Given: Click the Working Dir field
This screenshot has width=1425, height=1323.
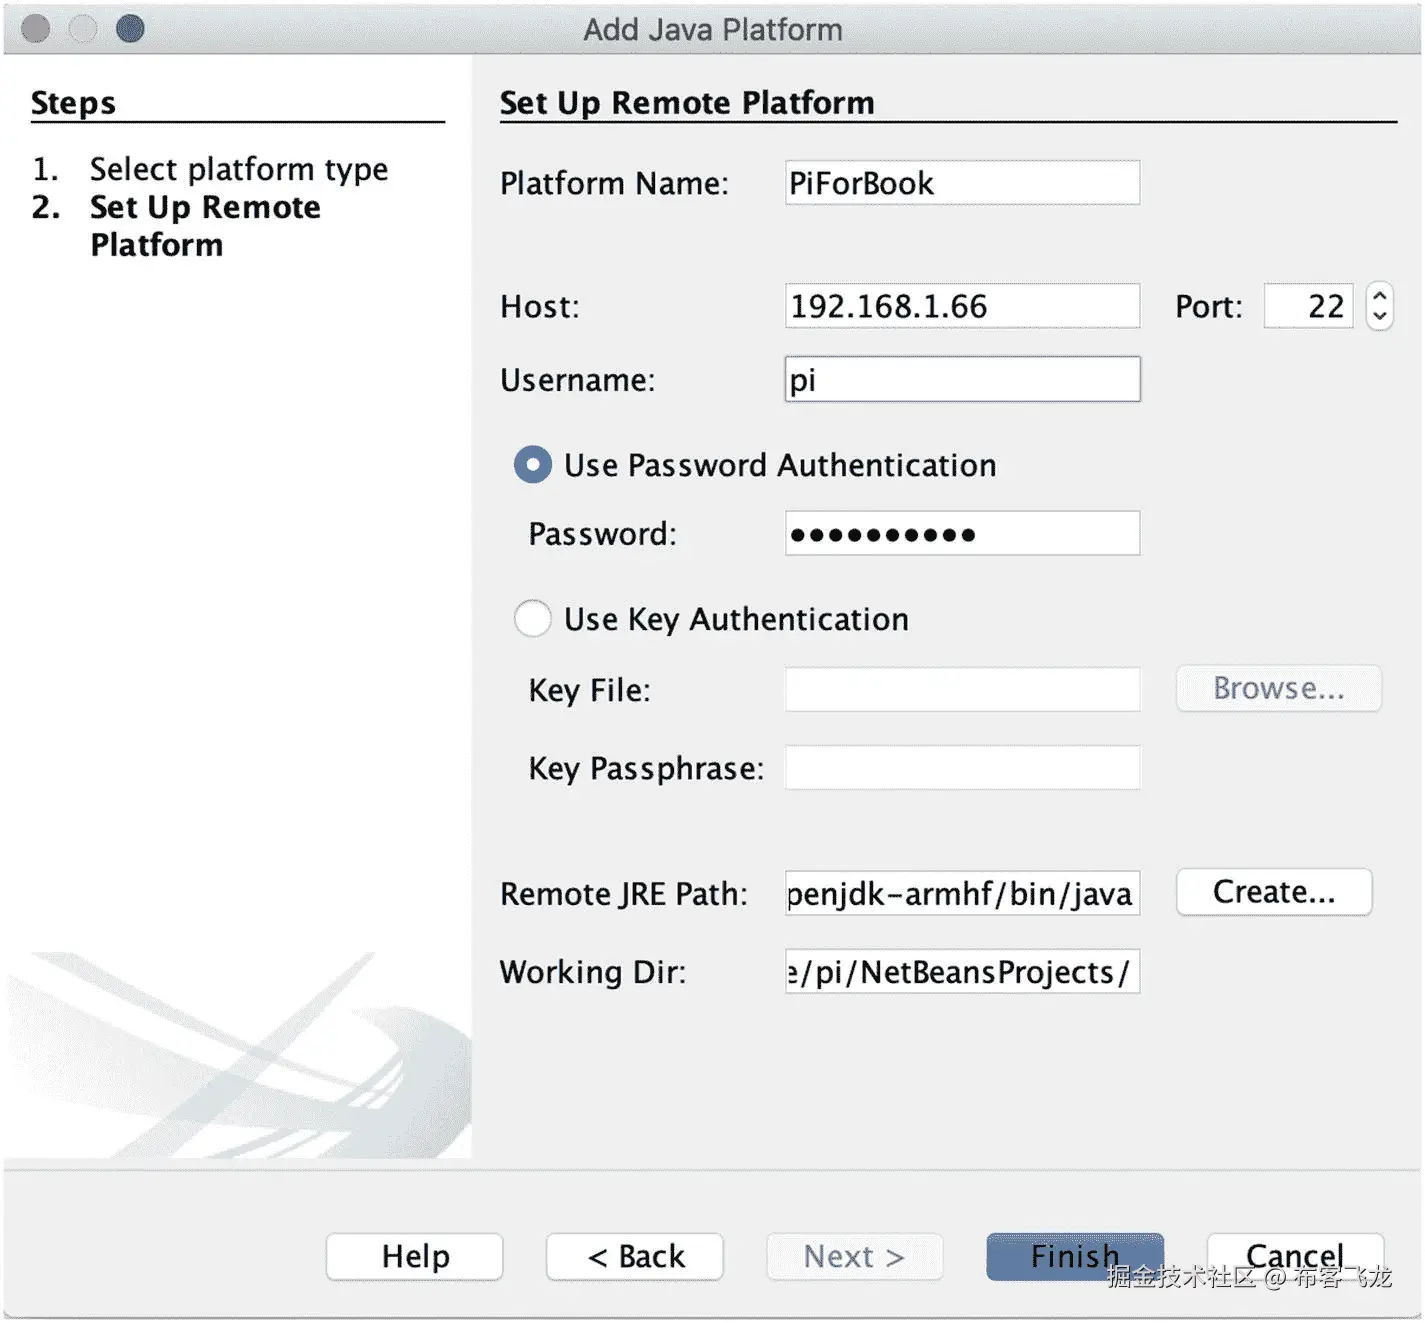Looking at the screenshot, I should click(x=961, y=972).
